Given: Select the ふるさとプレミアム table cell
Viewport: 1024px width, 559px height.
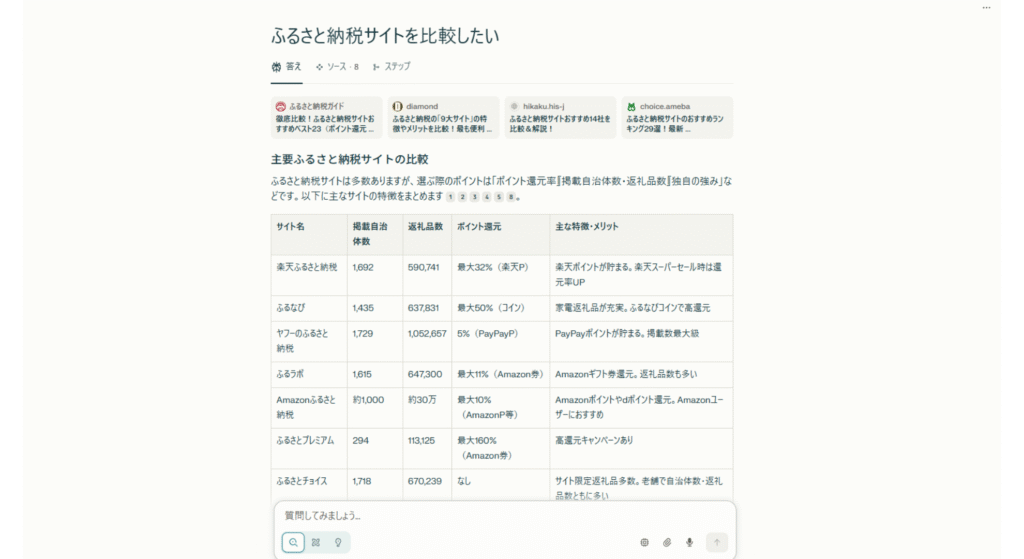Looking at the screenshot, I should point(309,449).
